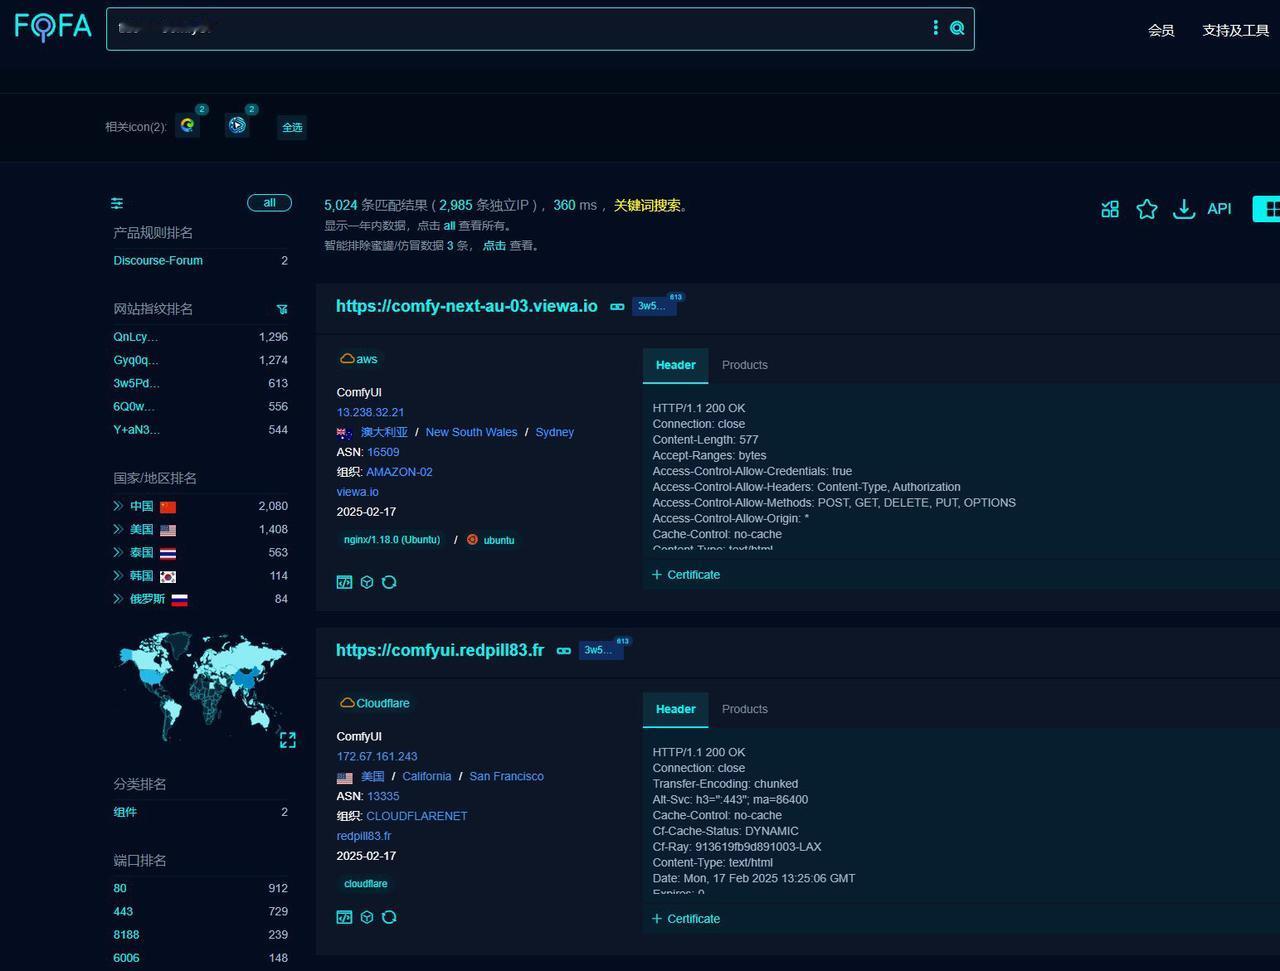Open the filter sliders icon in sidebar
The height and width of the screenshot is (971, 1280).
pyautogui.click(x=117, y=203)
